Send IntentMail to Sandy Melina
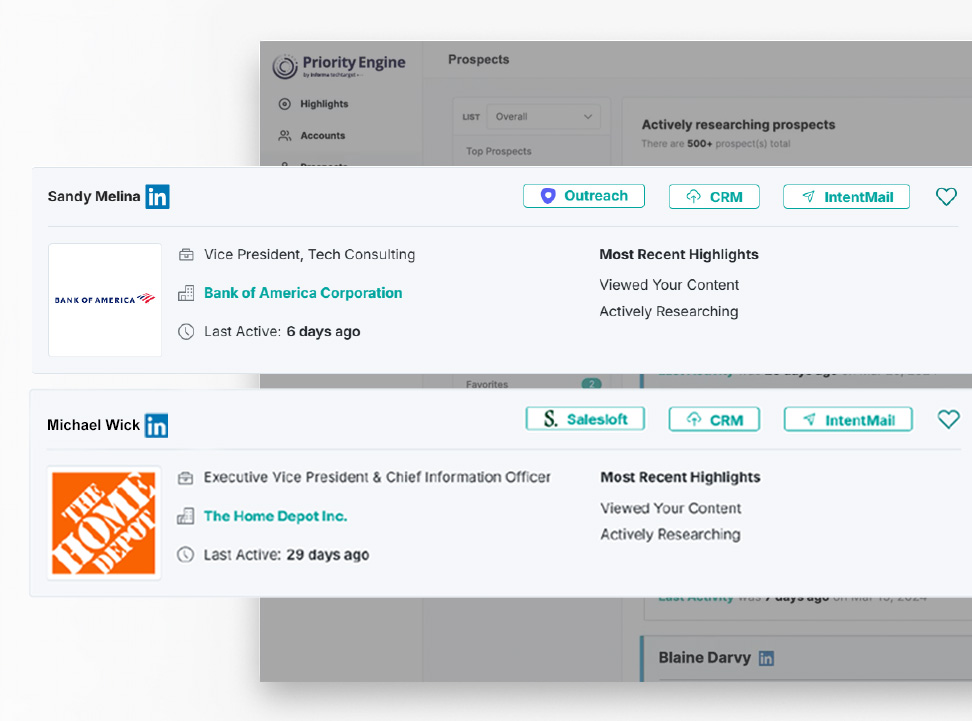This screenshot has width=972, height=721. (x=846, y=197)
